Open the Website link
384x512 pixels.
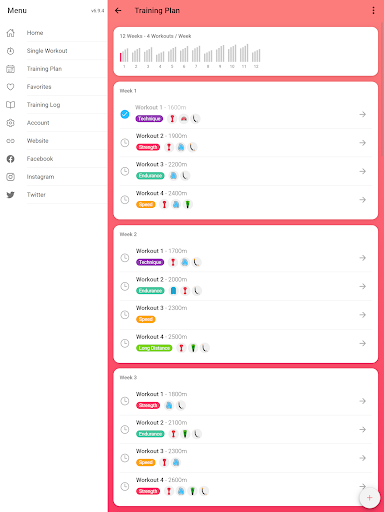click(x=54, y=141)
